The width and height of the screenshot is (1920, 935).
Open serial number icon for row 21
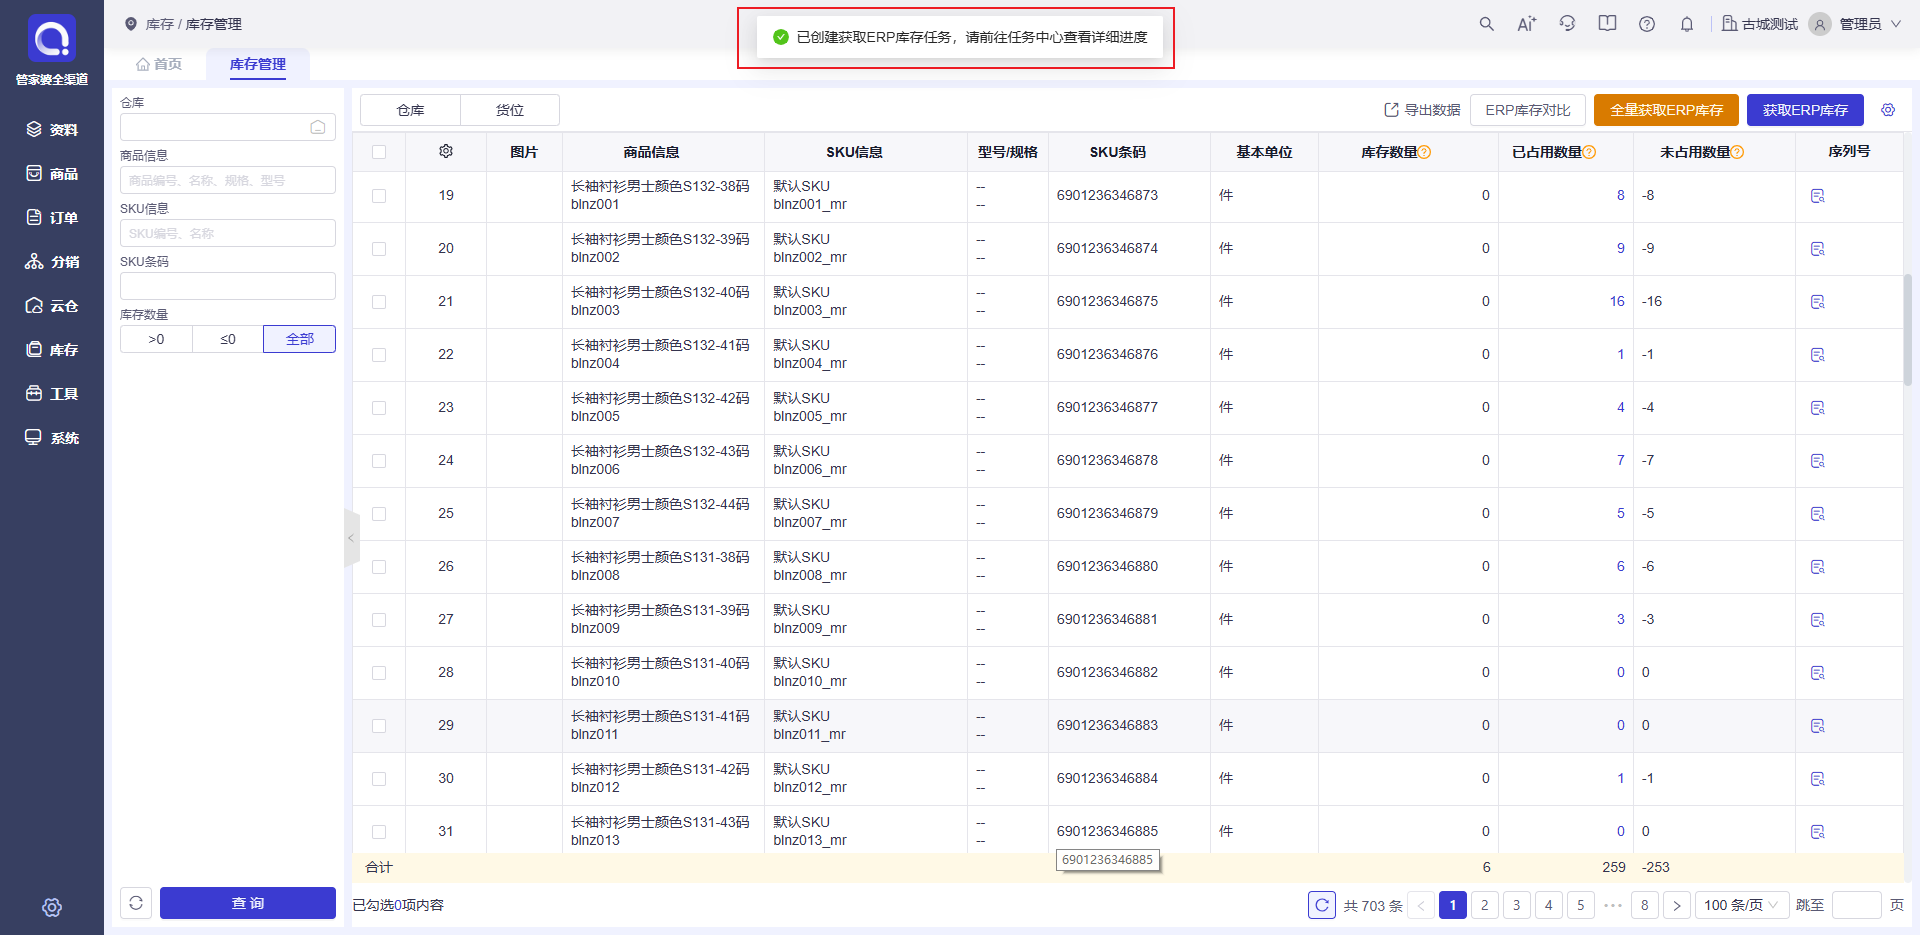tap(1818, 302)
